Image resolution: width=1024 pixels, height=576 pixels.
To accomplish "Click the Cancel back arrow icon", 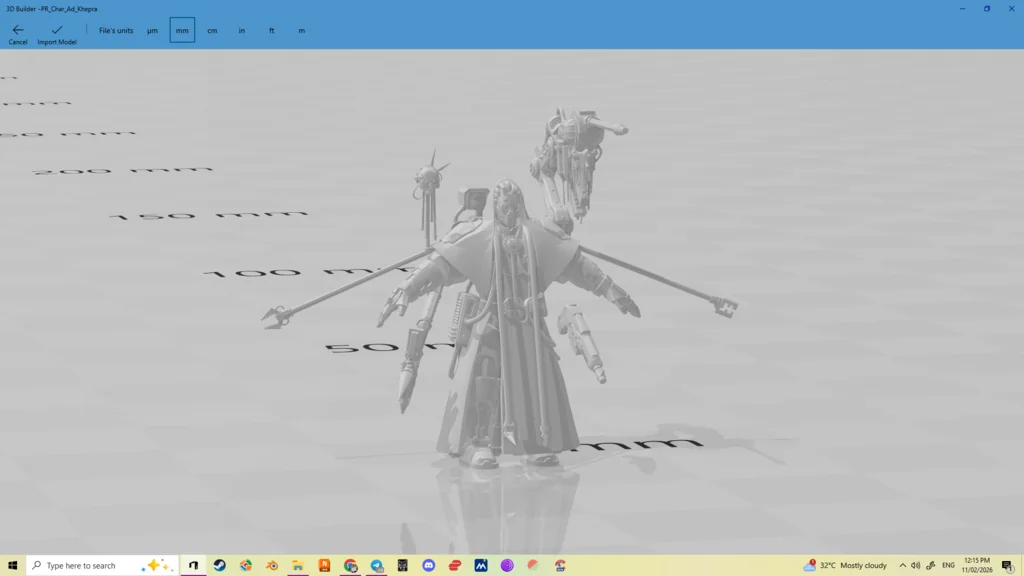I will tap(18, 31).
